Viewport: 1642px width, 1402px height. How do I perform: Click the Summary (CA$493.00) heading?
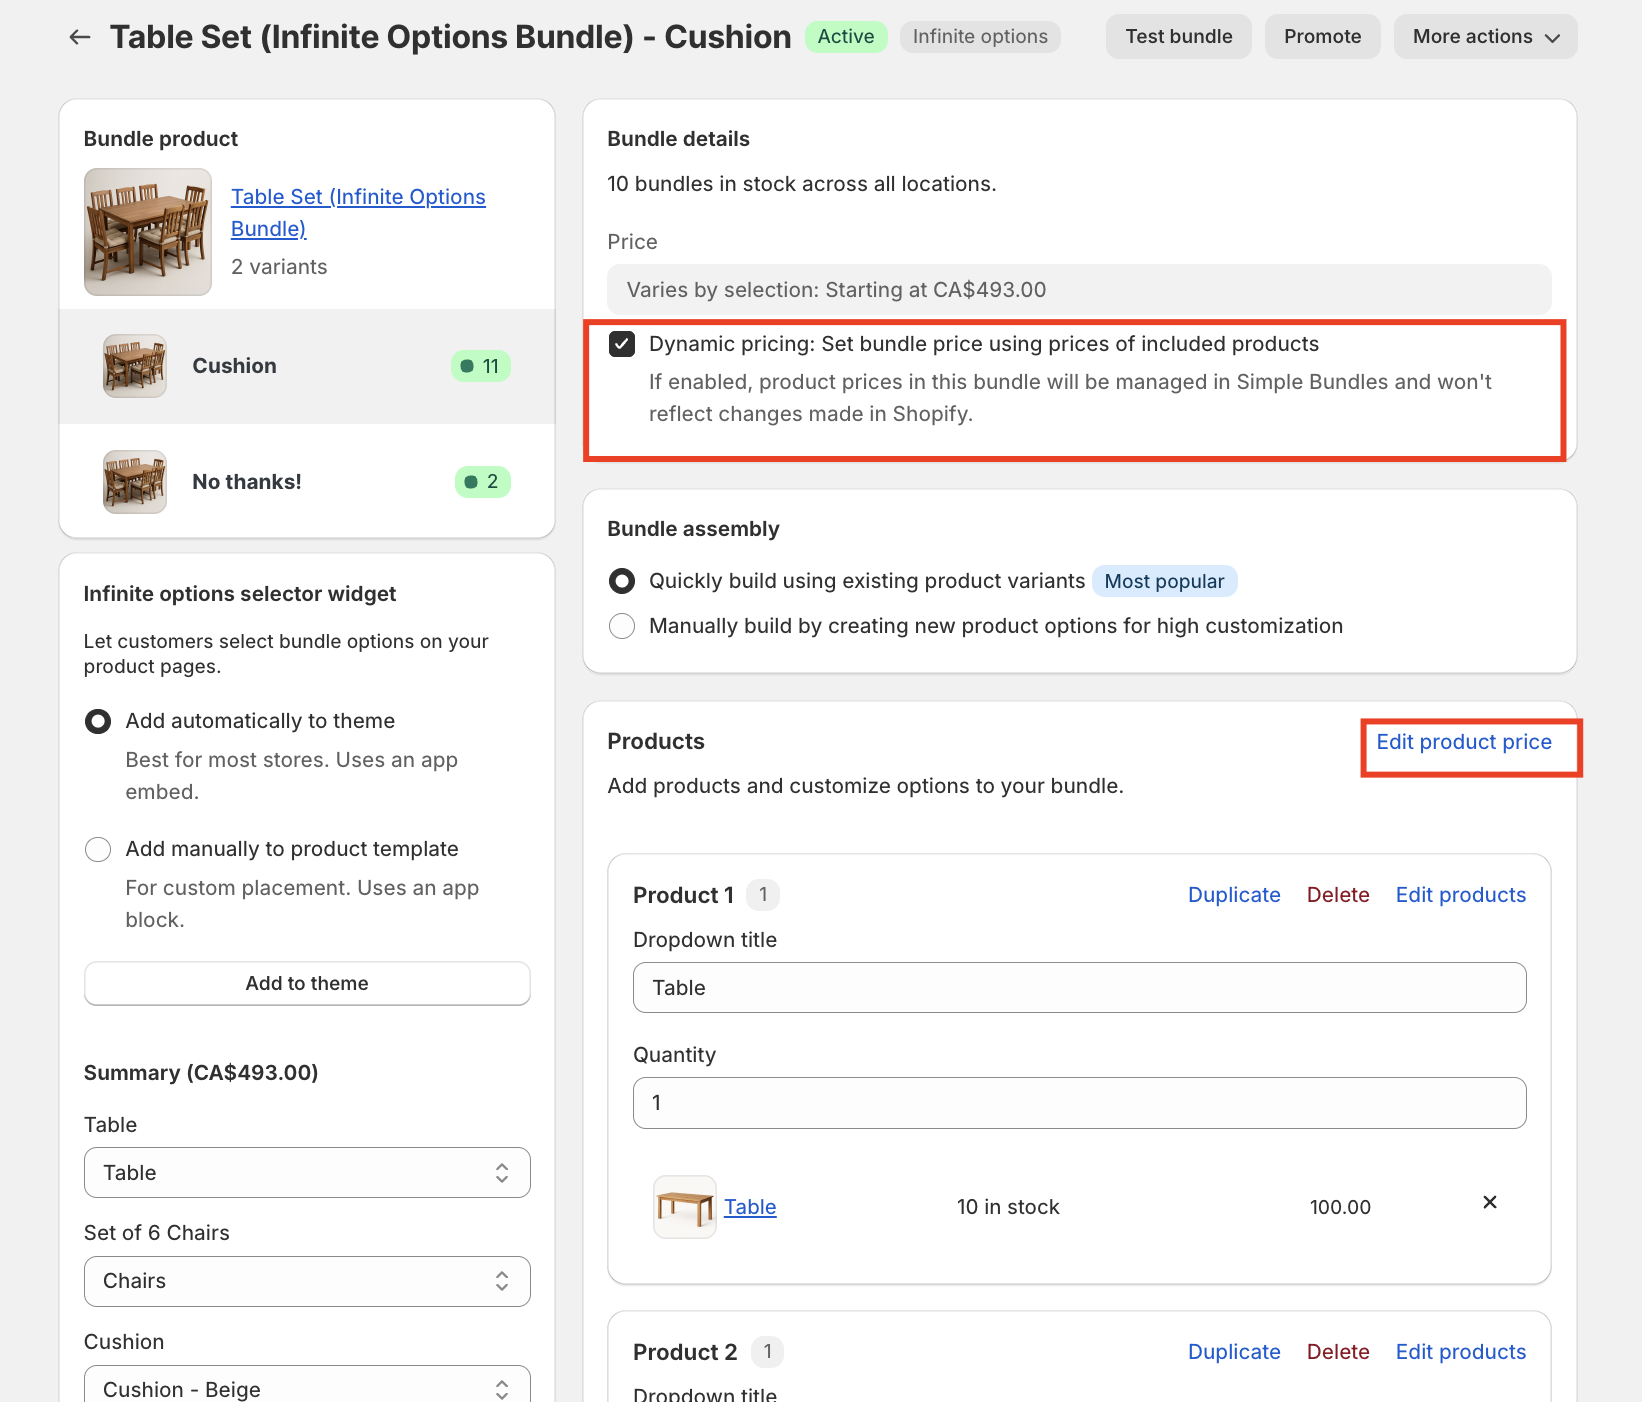201,1073
